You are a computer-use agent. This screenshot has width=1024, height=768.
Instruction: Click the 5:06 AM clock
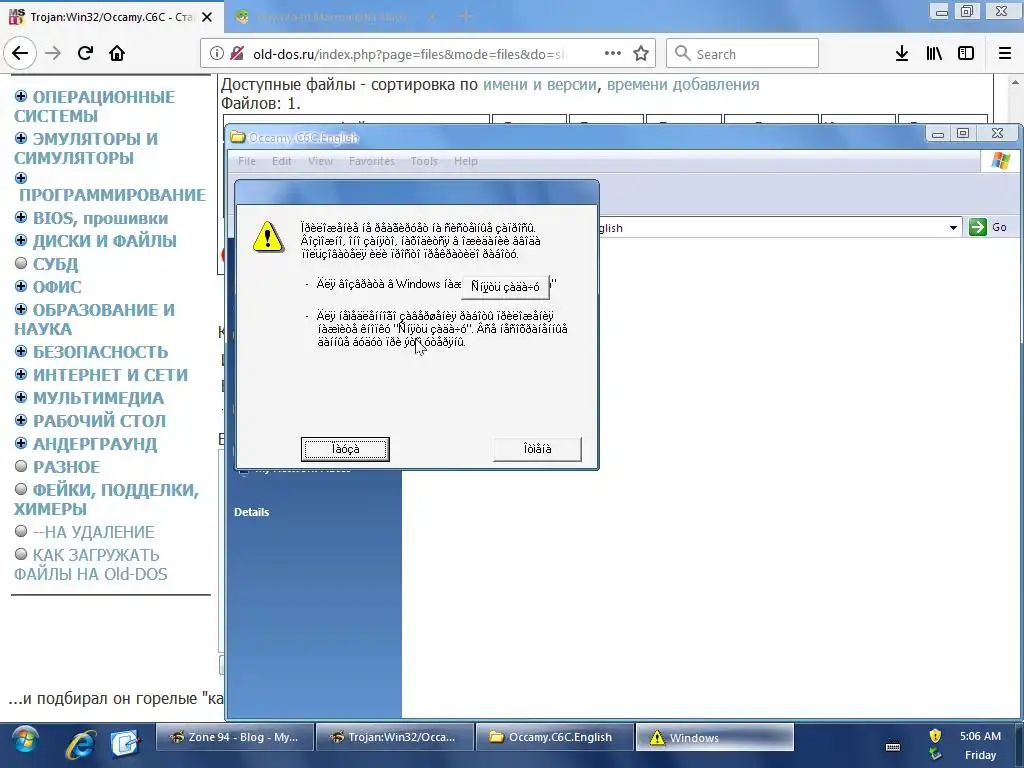tap(980, 736)
